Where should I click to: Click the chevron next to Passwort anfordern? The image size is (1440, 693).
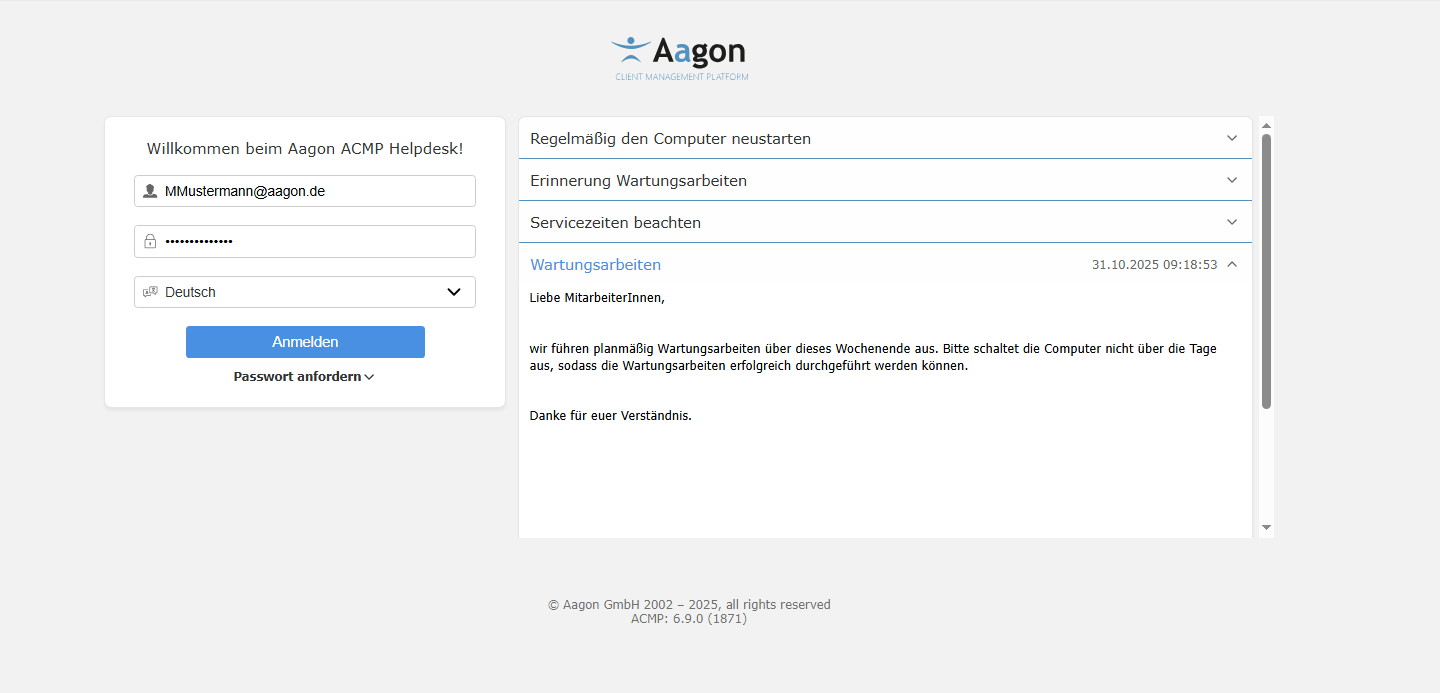point(370,377)
